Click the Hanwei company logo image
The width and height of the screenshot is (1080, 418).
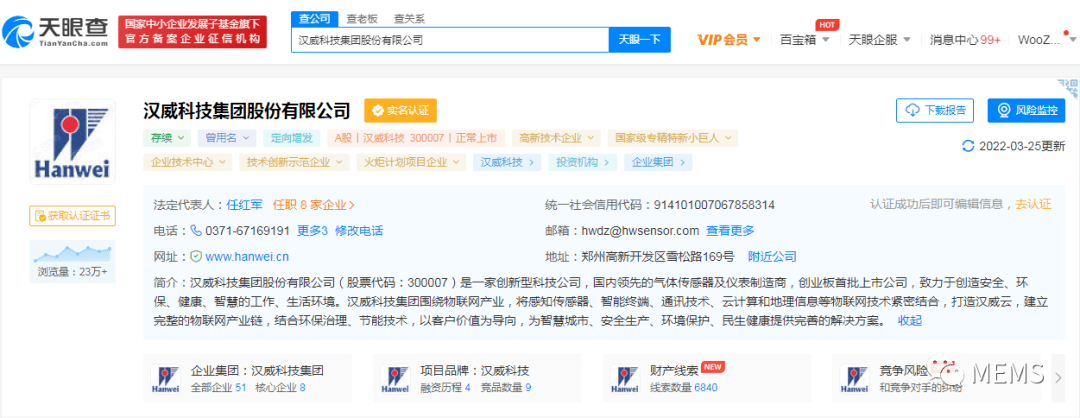click(x=72, y=142)
